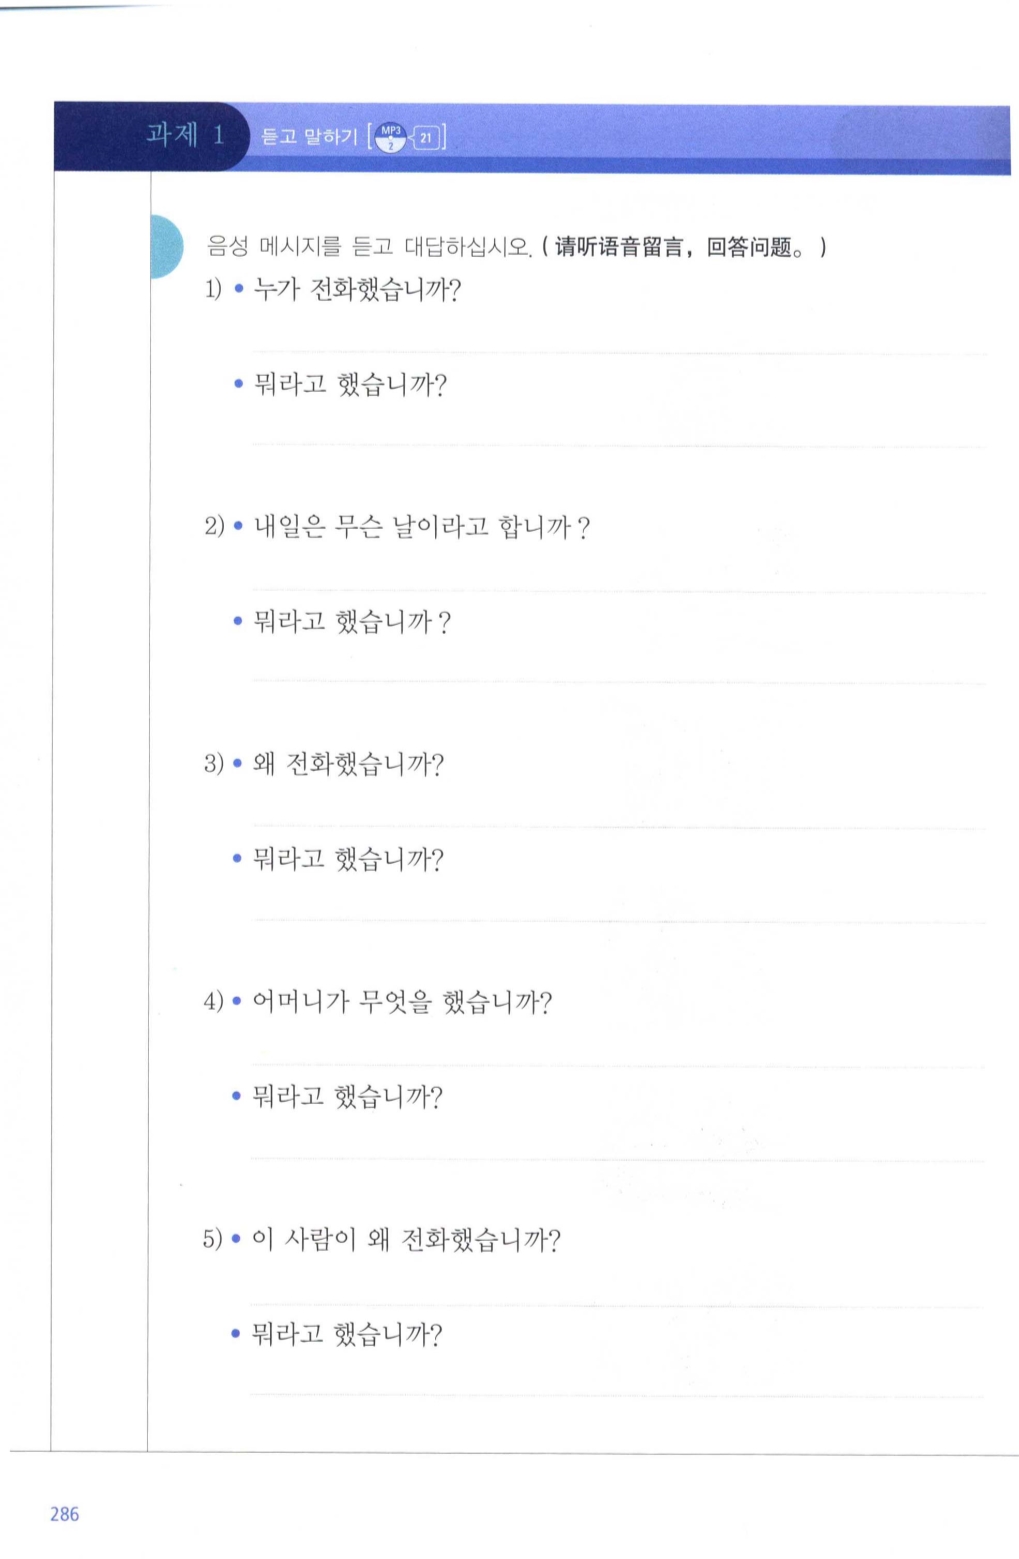Click question 4 text 어머니가 무엇을 했습니까
Image resolution: width=1019 pixels, height=1559 pixels.
pos(401,1001)
